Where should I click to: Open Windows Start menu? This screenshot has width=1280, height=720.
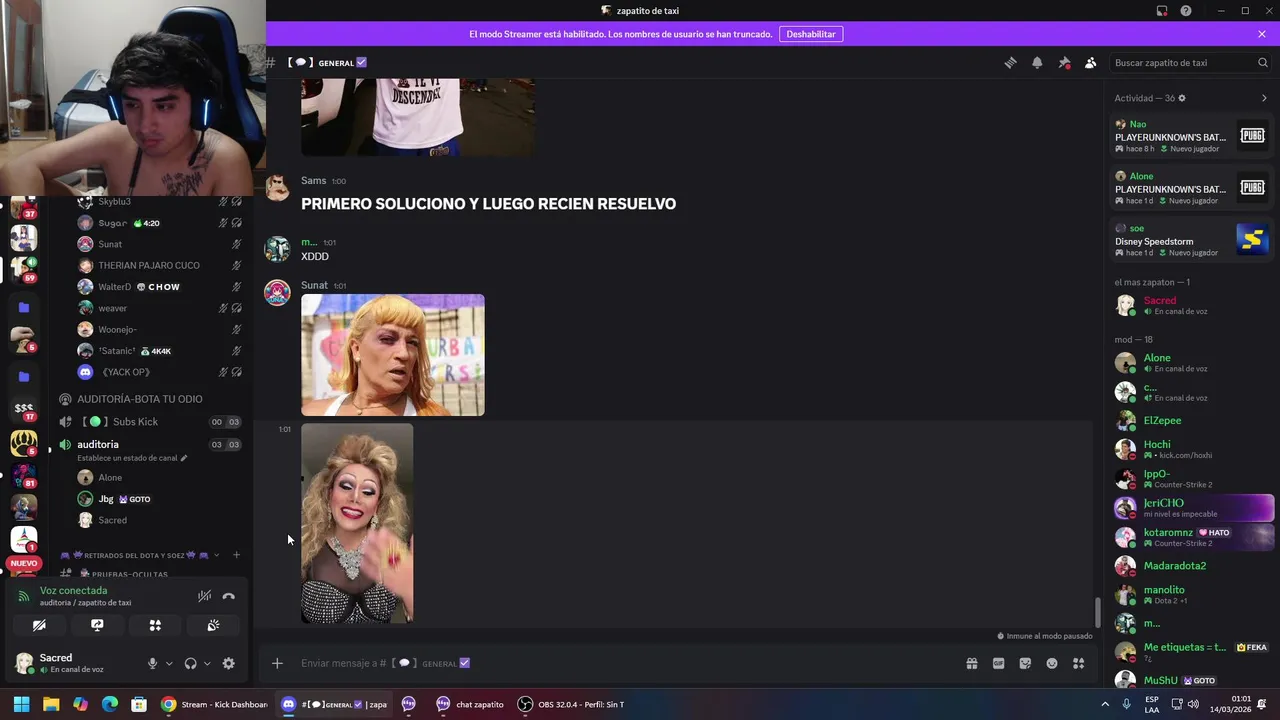point(21,704)
